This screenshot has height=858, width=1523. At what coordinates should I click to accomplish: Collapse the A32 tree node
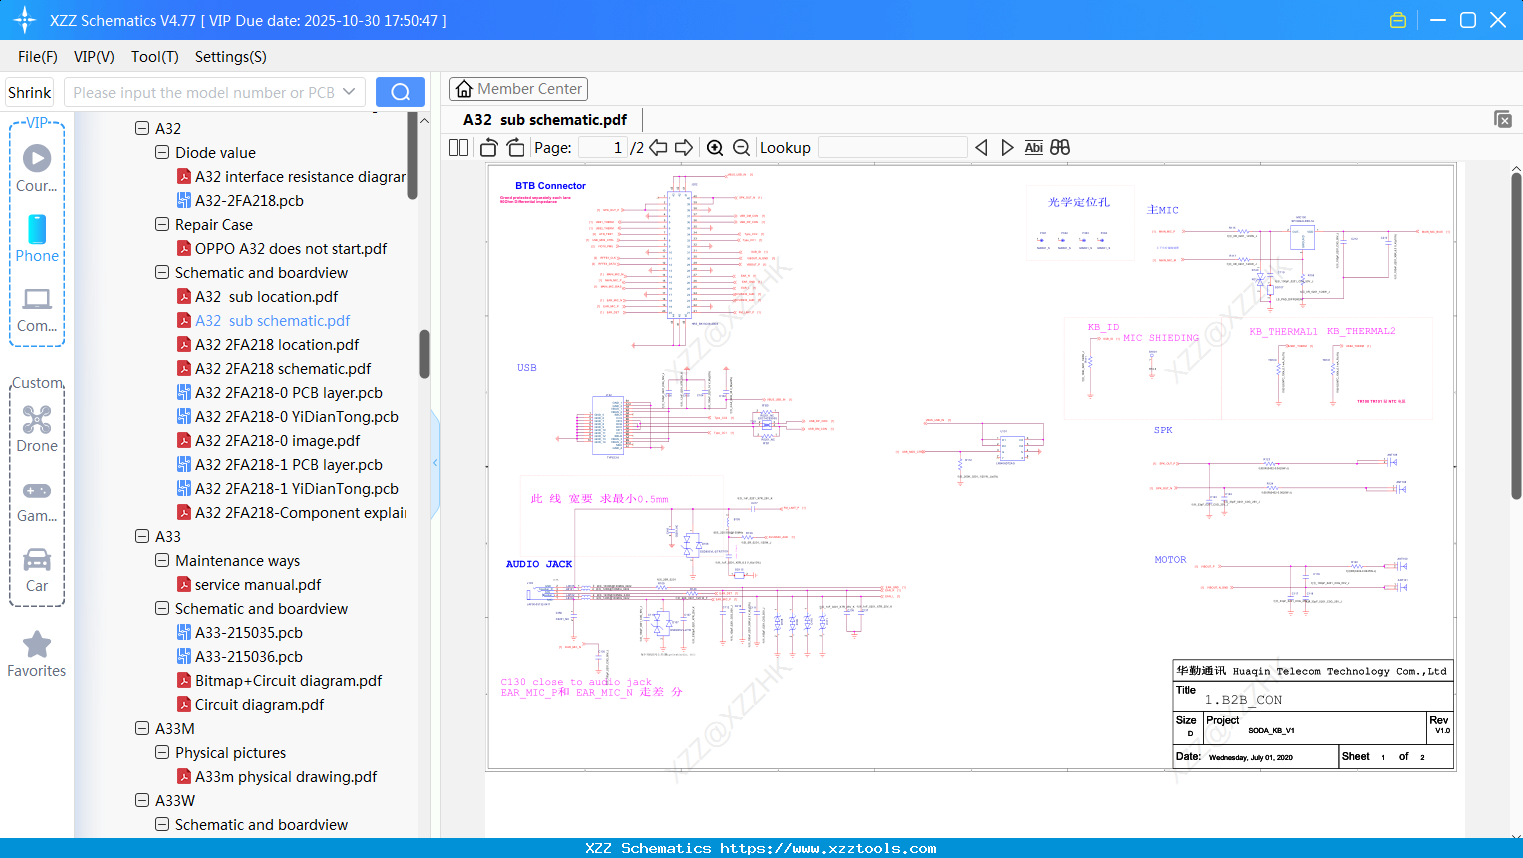click(x=142, y=128)
